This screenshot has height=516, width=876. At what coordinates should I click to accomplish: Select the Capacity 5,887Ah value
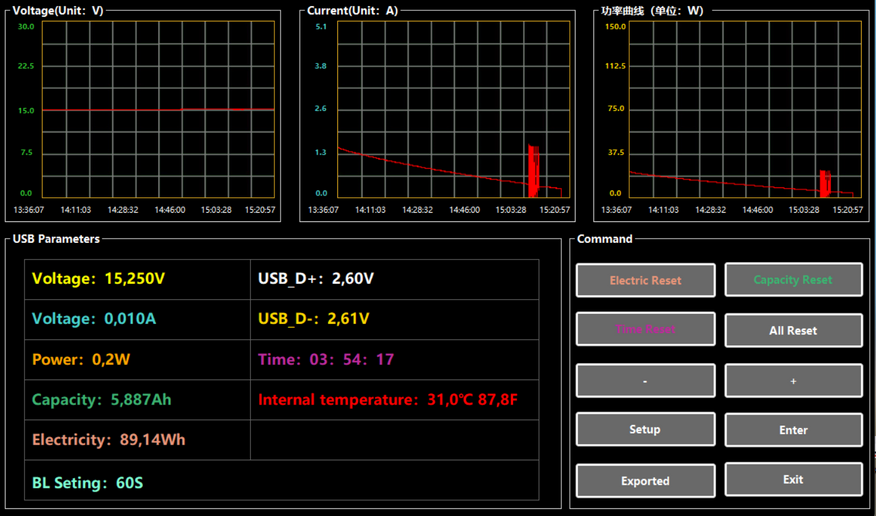pos(102,400)
